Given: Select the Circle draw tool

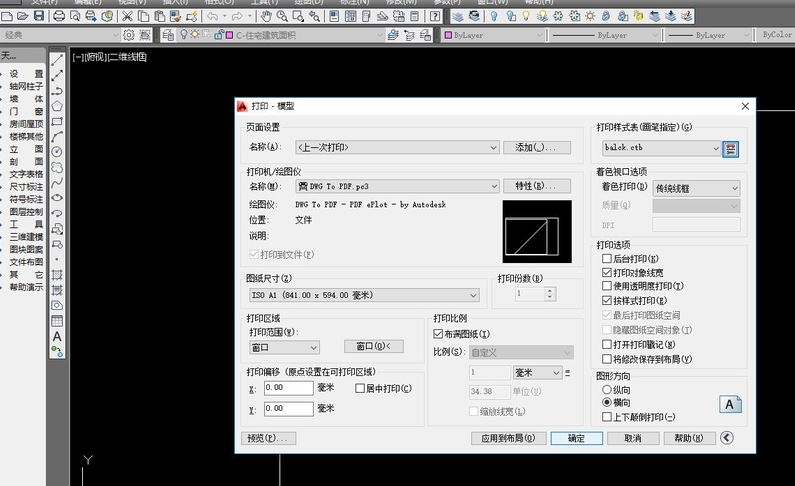Looking at the screenshot, I should pyautogui.click(x=57, y=152).
